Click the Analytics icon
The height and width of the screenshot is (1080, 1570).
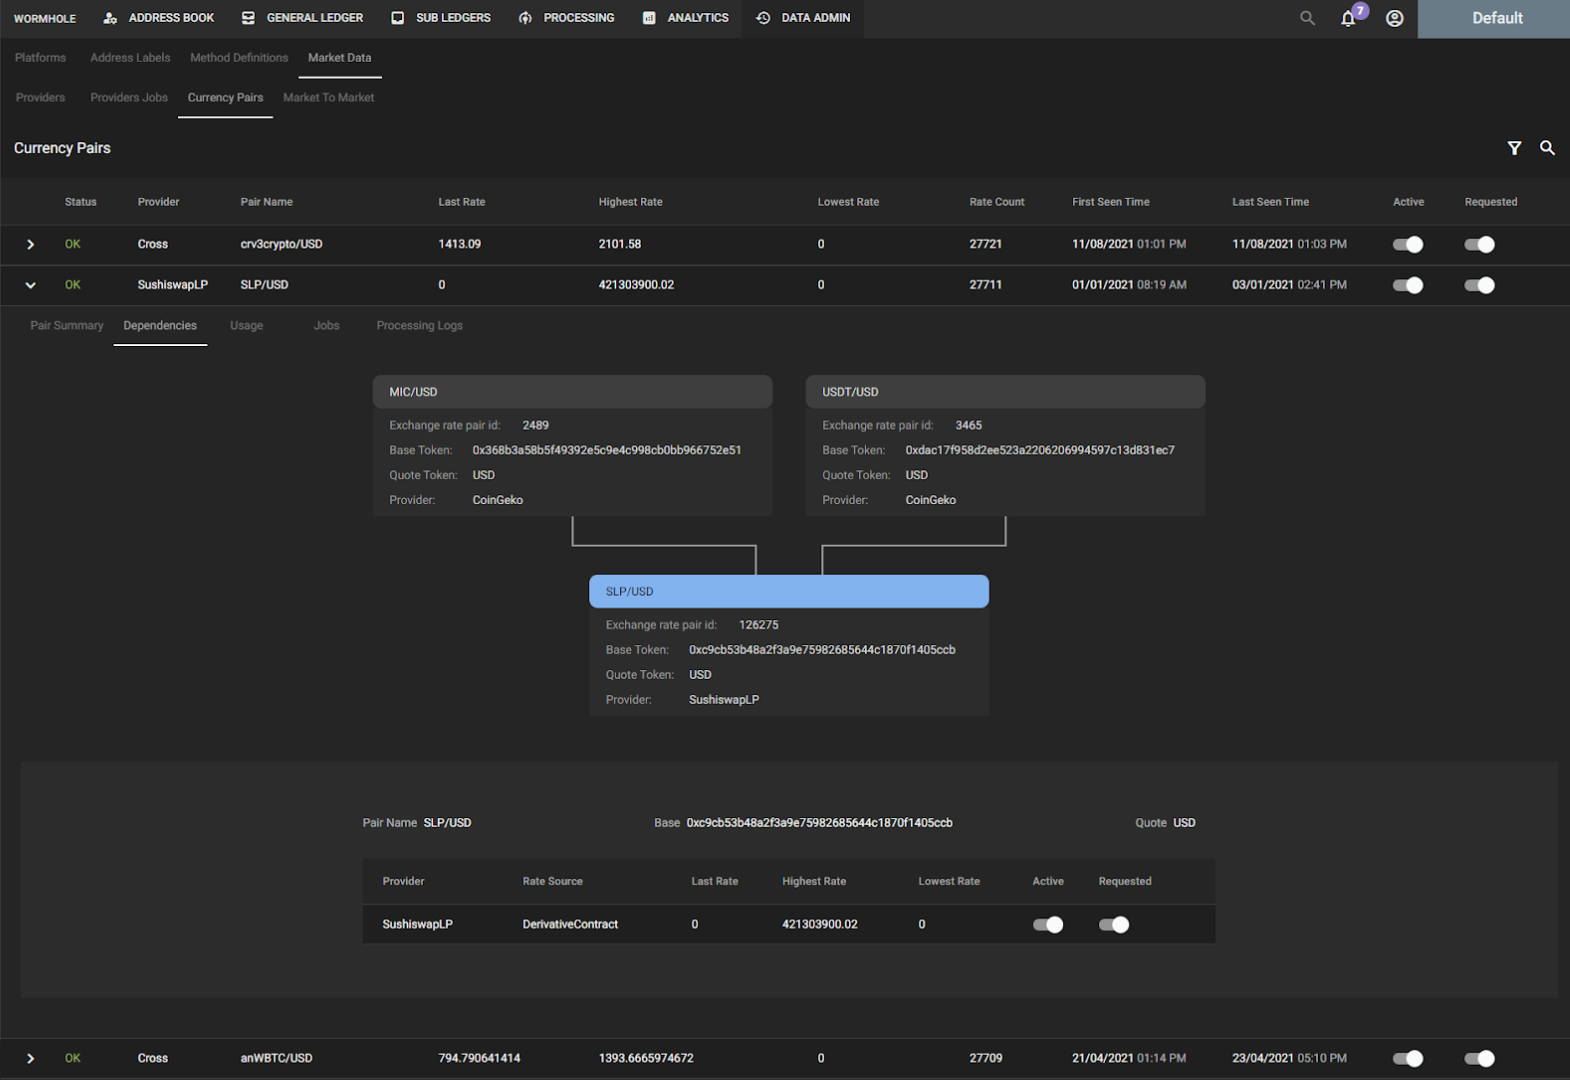649,18
